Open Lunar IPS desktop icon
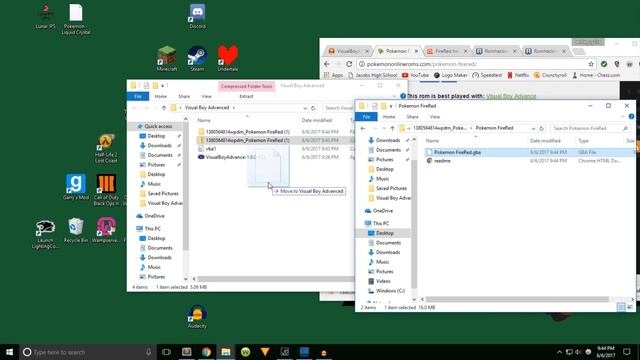Screen dimensions: 640x360 [45, 16]
